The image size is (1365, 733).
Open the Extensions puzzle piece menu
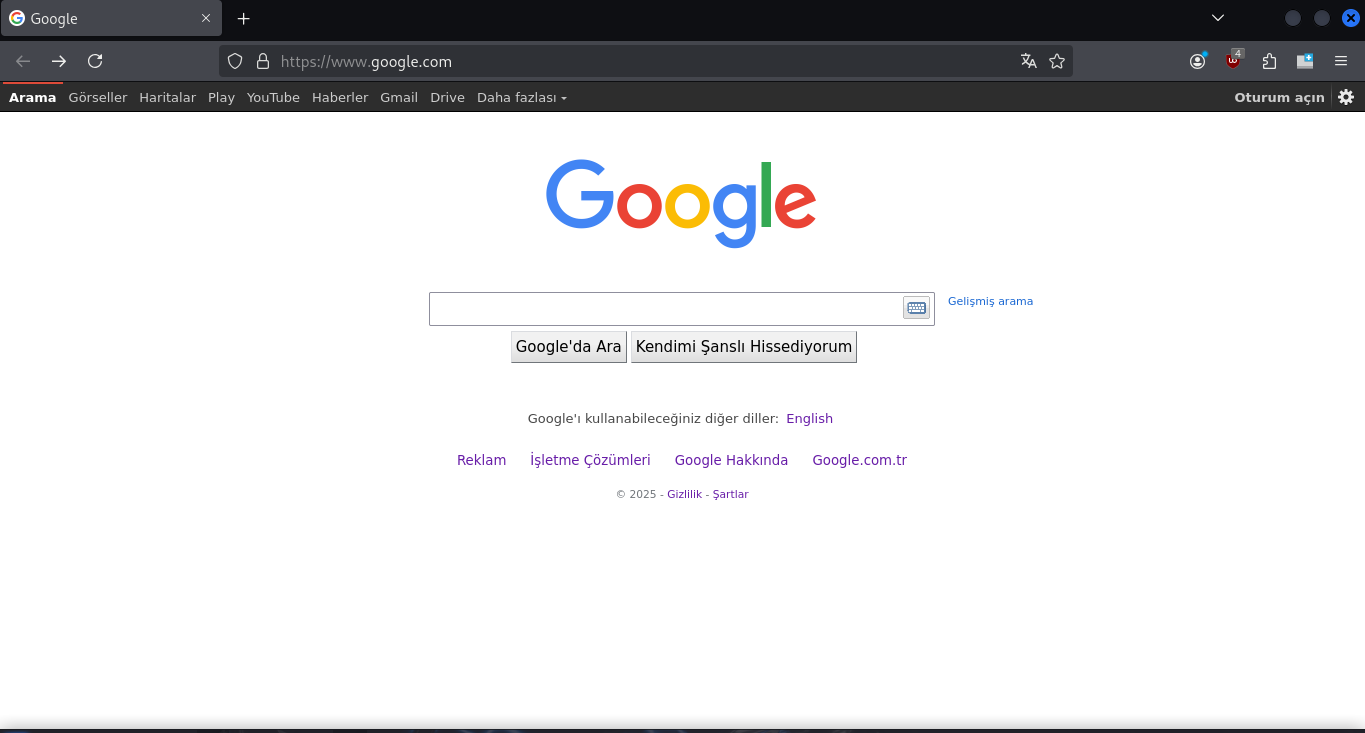coord(1270,61)
